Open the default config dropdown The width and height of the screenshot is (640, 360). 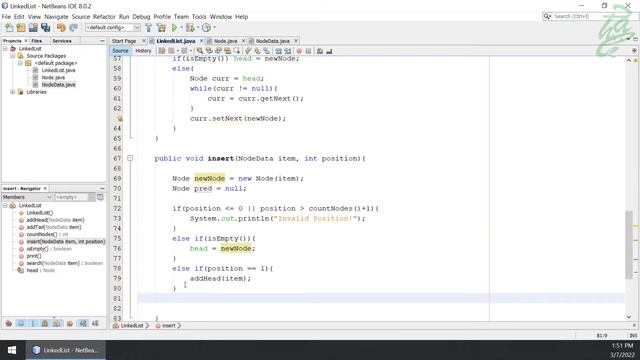pyautogui.click(x=113, y=27)
